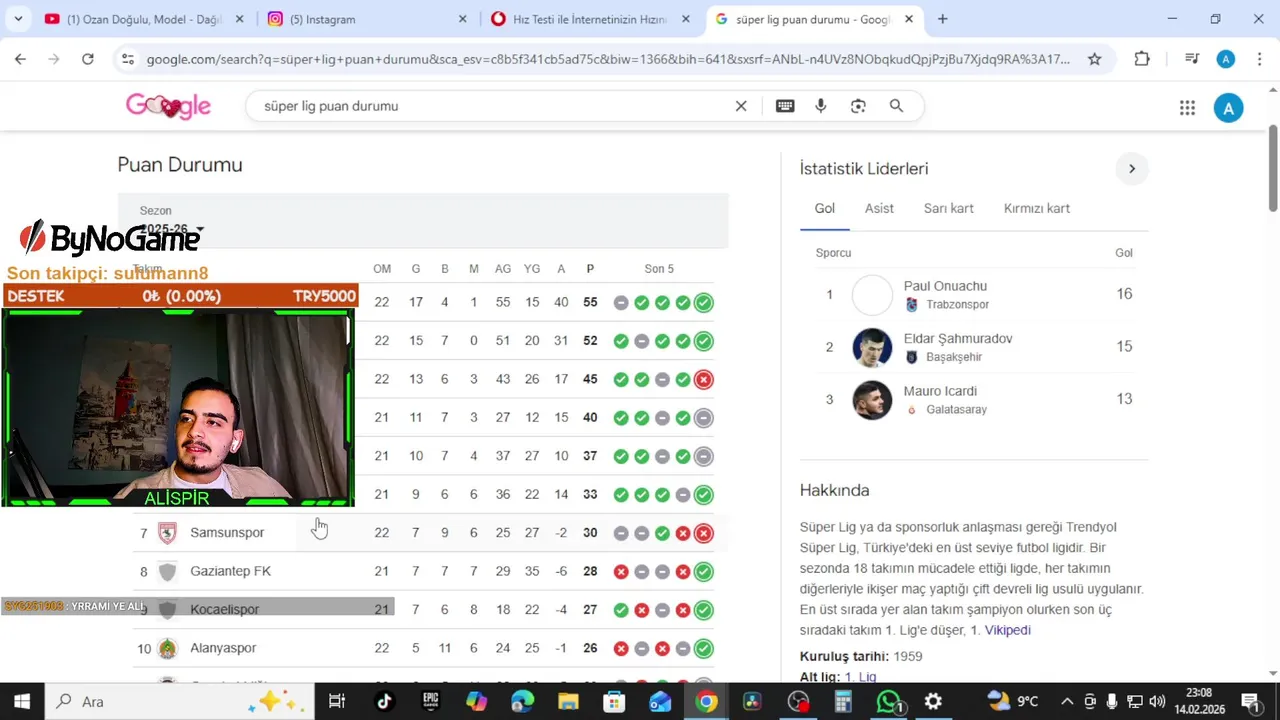Open the 1. Lig link under Alt lig
The height and width of the screenshot is (720, 1280).
pos(860,677)
